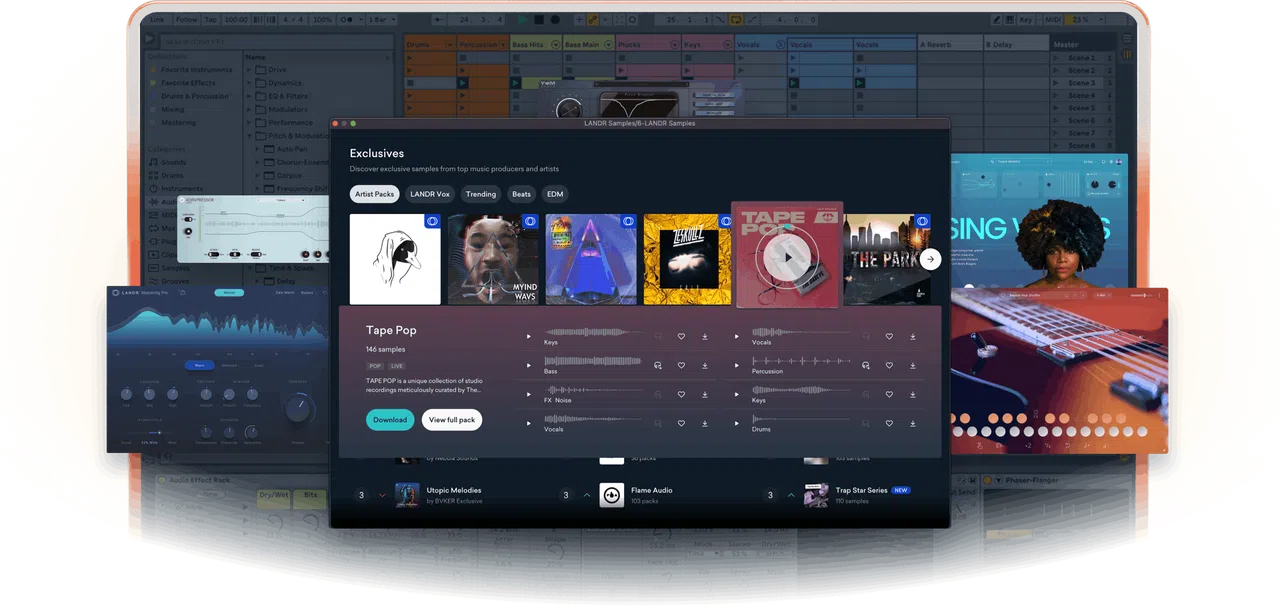Click the headphone preview icon on Percussion row
Viewport: 1280px width, 607px height.
pos(865,365)
